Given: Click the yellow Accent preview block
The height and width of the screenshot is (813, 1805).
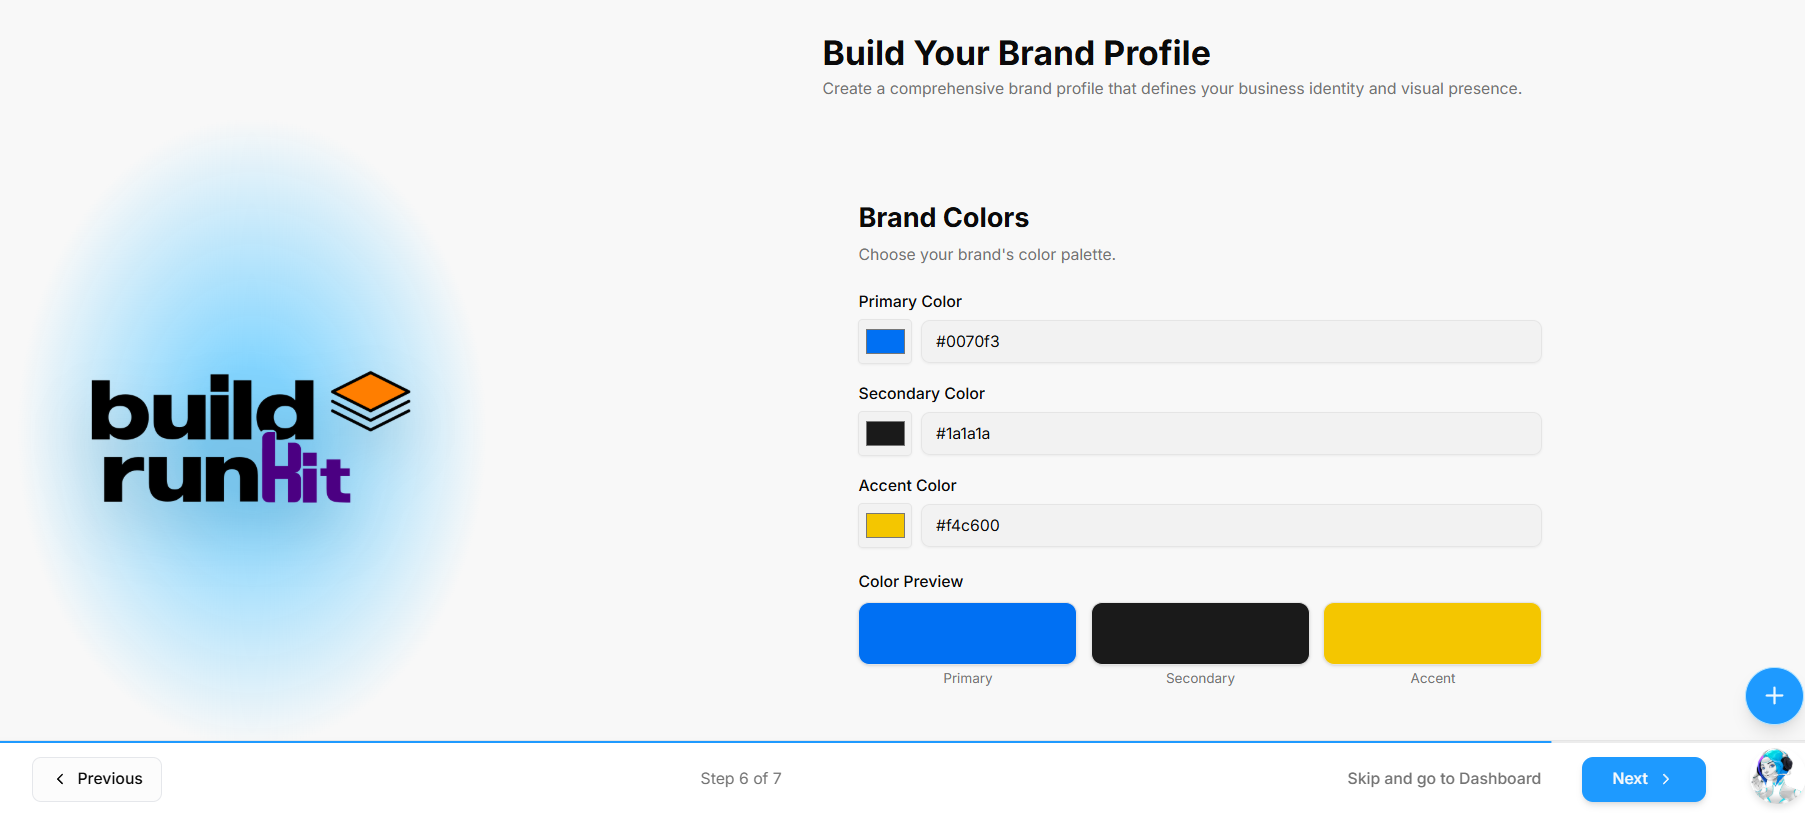Looking at the screenshot, I should pyautogui.click(x=1432, y=633).
